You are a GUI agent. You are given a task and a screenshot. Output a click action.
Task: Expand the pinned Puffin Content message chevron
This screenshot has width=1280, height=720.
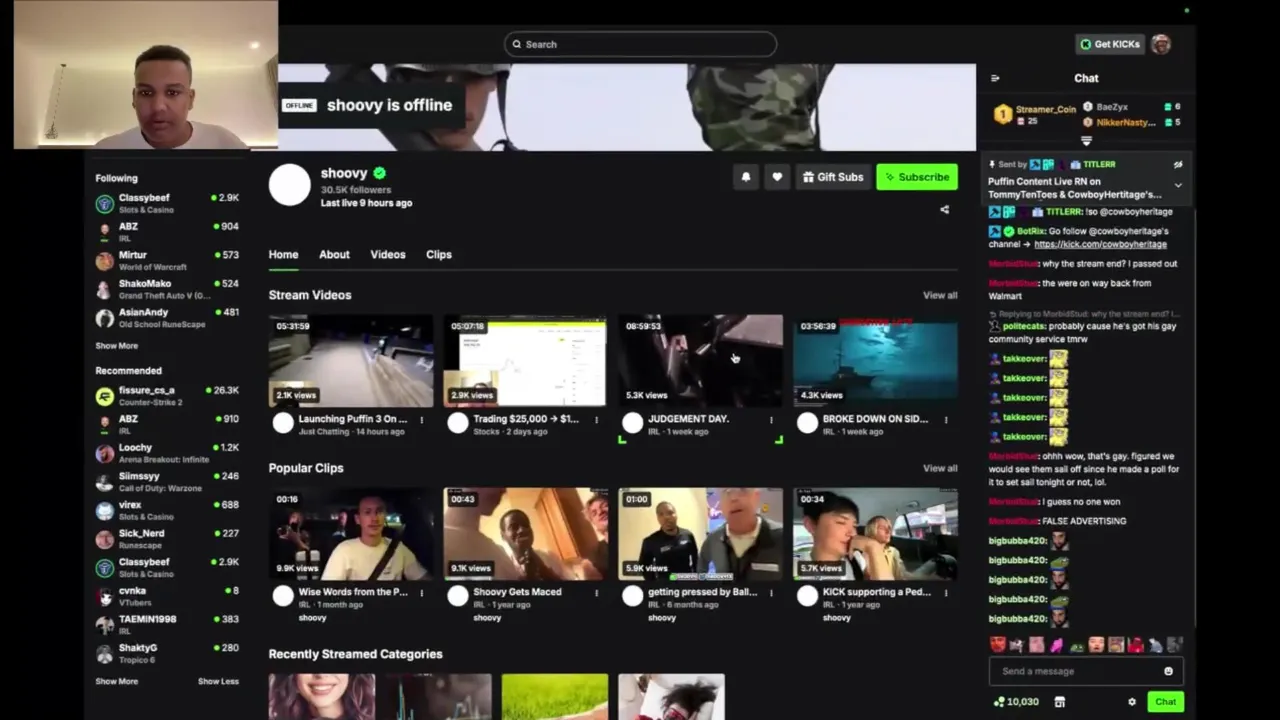pyautogui.click(x=1178, y=186)
